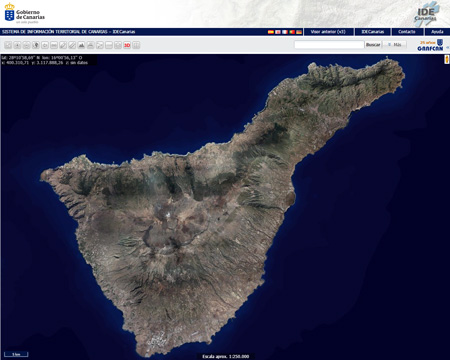This screenshot has width=450, height=360.
Task: Click the search input field
Action: [x=329, y=45]
